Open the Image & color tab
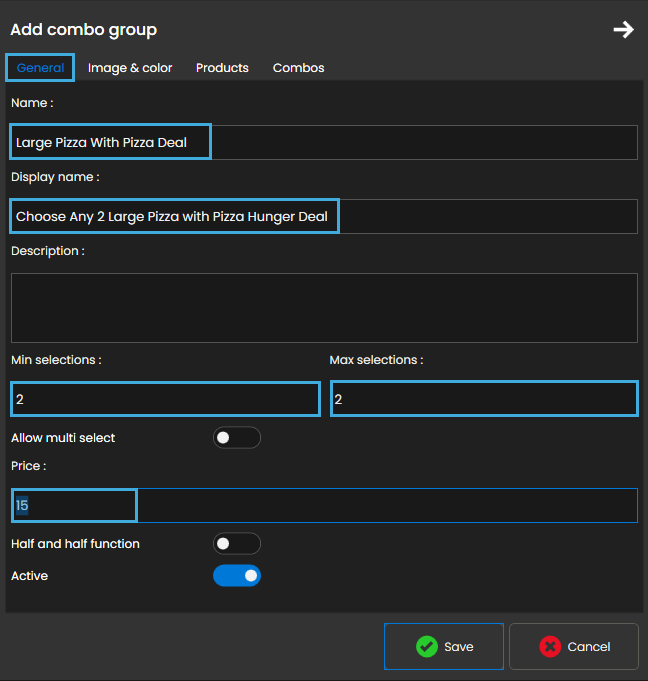This screenshot has height=681, width=648. [x=130, y=68]
